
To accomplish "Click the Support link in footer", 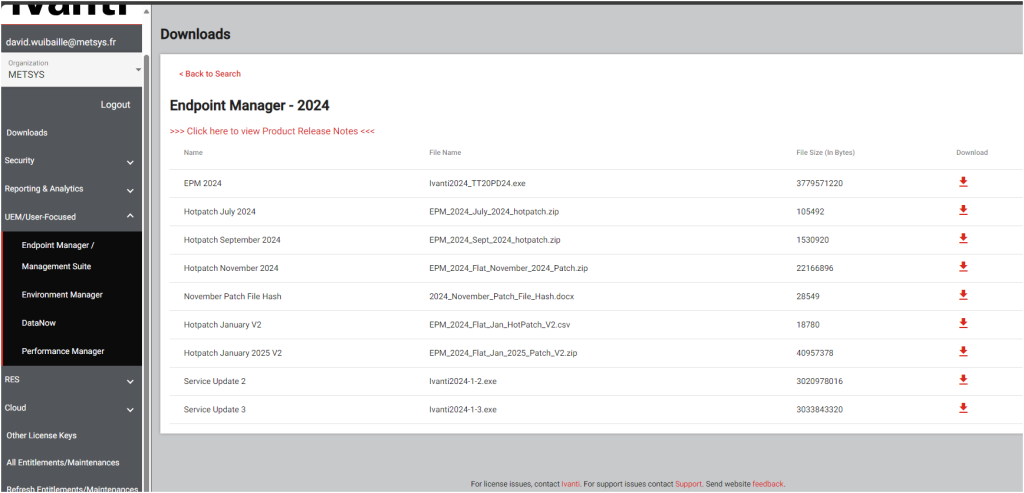I will tap(688, 484).
